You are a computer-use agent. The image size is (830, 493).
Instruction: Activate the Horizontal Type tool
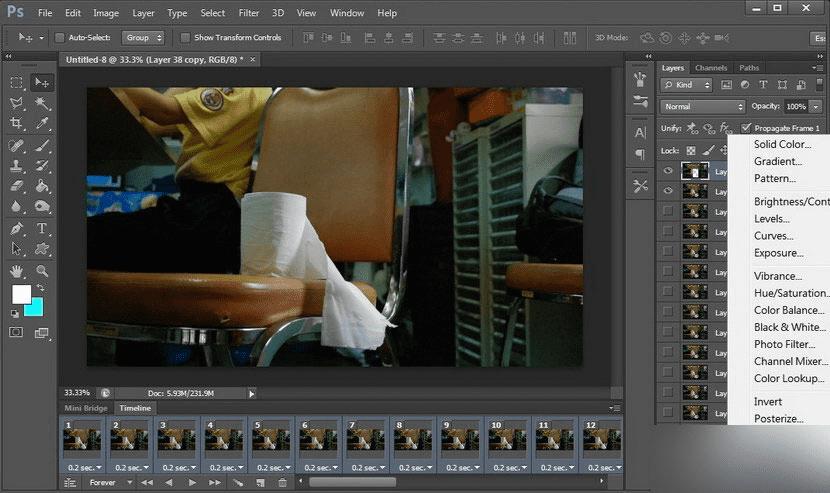(x=42, y=228)
